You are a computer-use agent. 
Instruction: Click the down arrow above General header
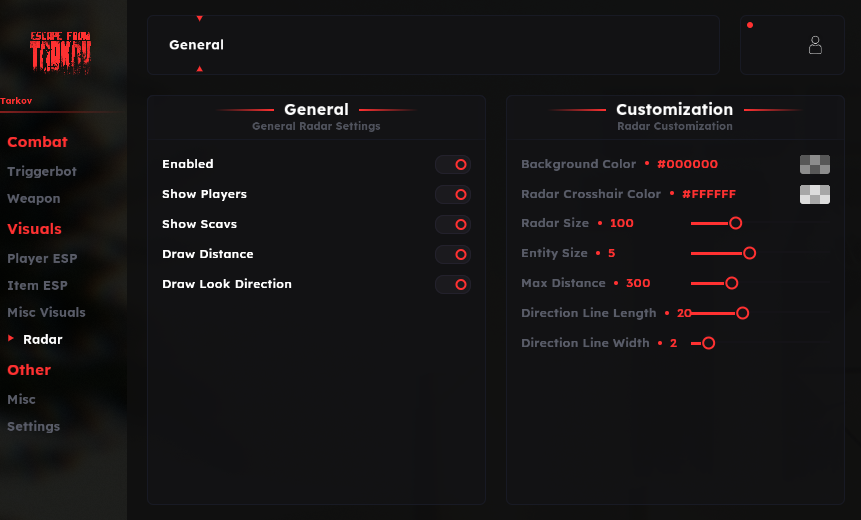(x=200, y=19)
